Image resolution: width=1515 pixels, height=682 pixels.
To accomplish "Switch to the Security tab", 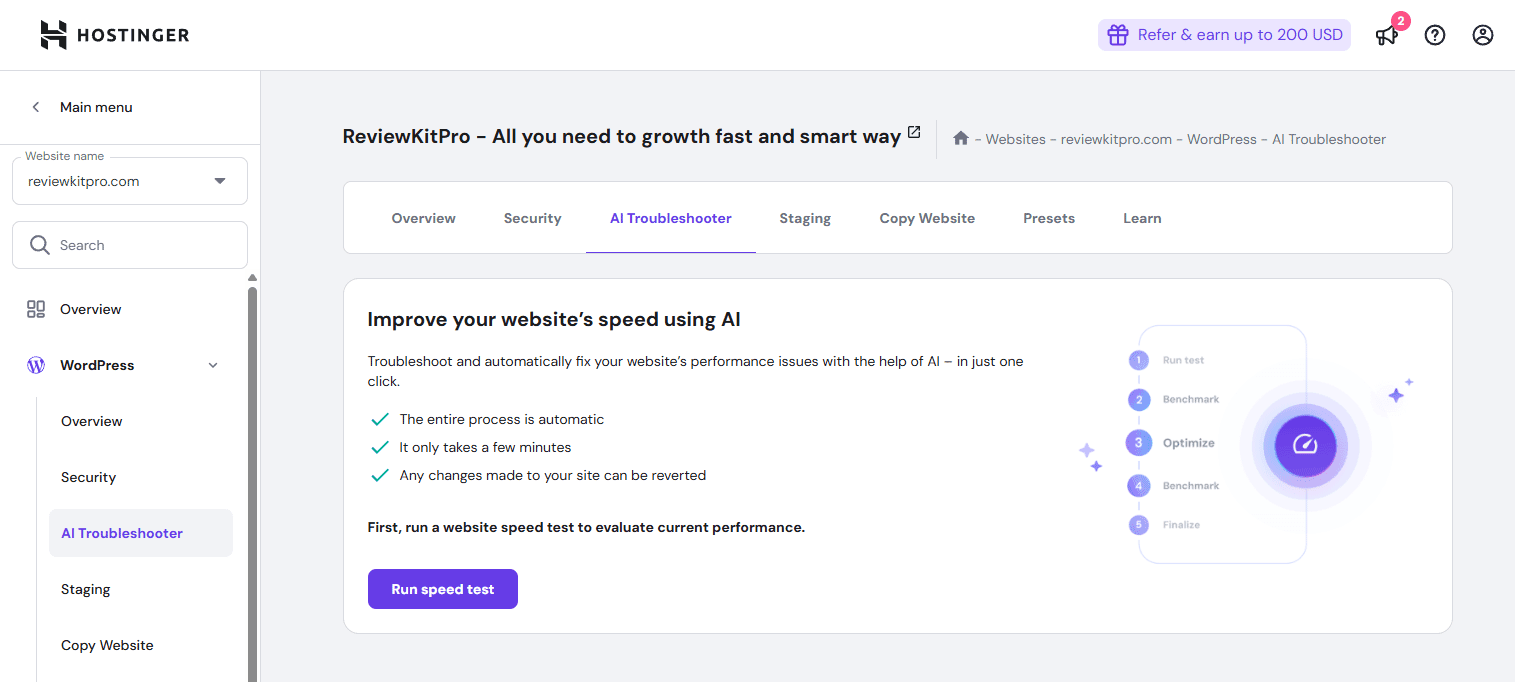I will 533,218.
